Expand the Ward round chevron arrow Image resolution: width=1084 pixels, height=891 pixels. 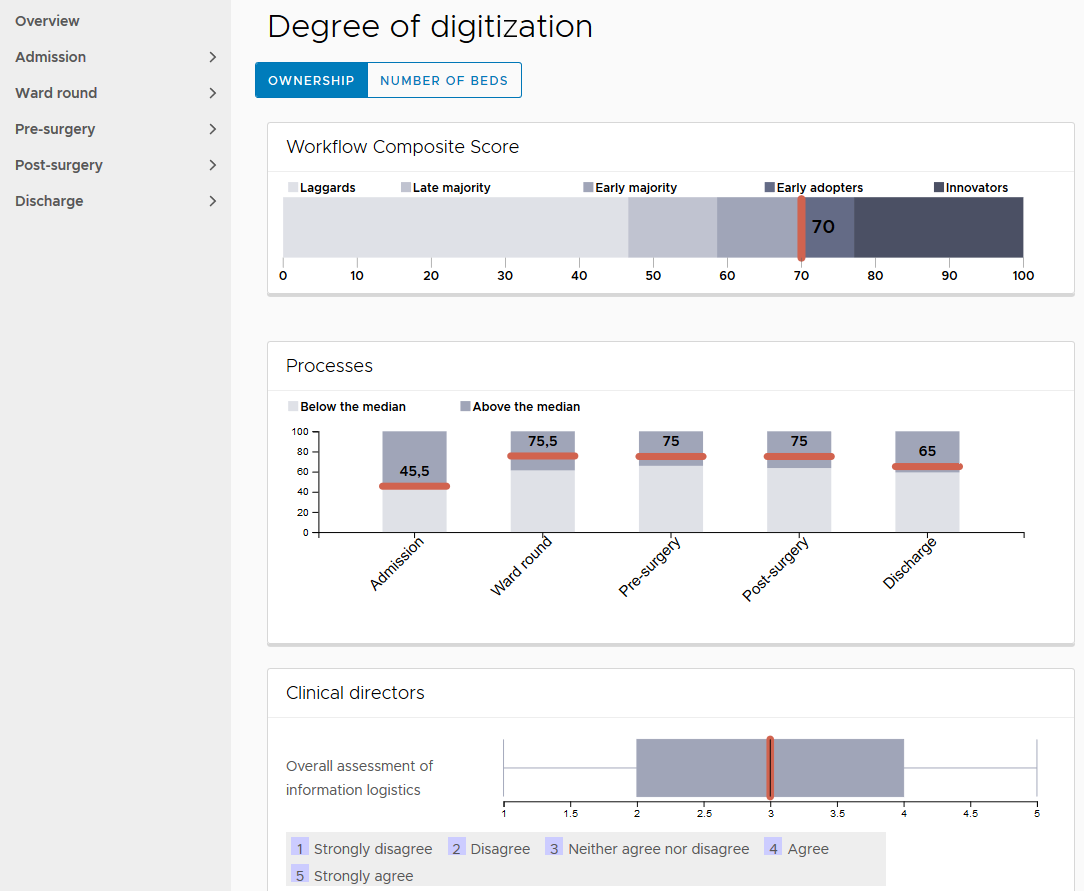point(212,93)
